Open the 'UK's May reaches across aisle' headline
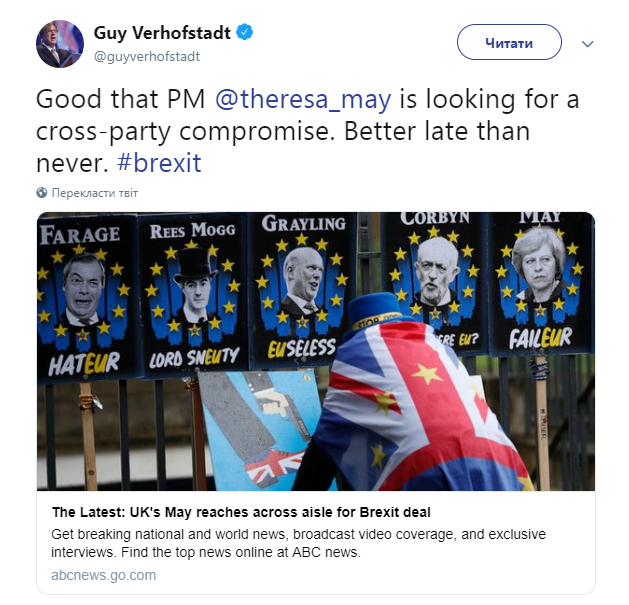The width and height of the screenshot is (629, 605). point(241,512)
